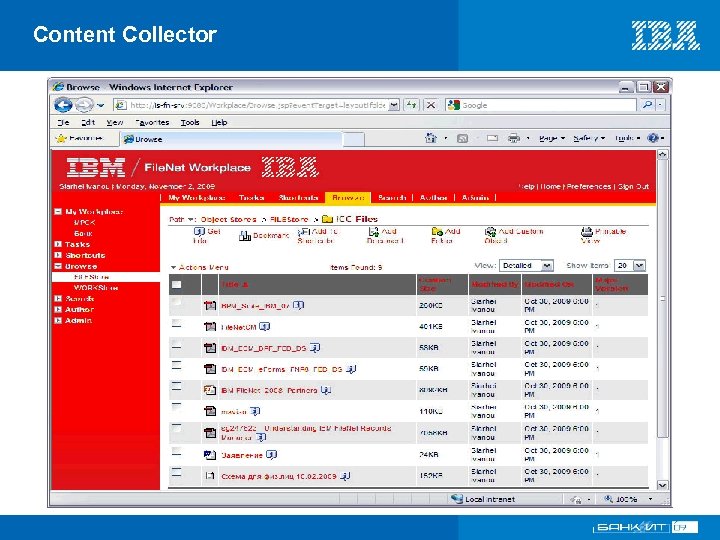Click the Add to Shortcuts icon
Screen dimensions: 720x540
304,232
